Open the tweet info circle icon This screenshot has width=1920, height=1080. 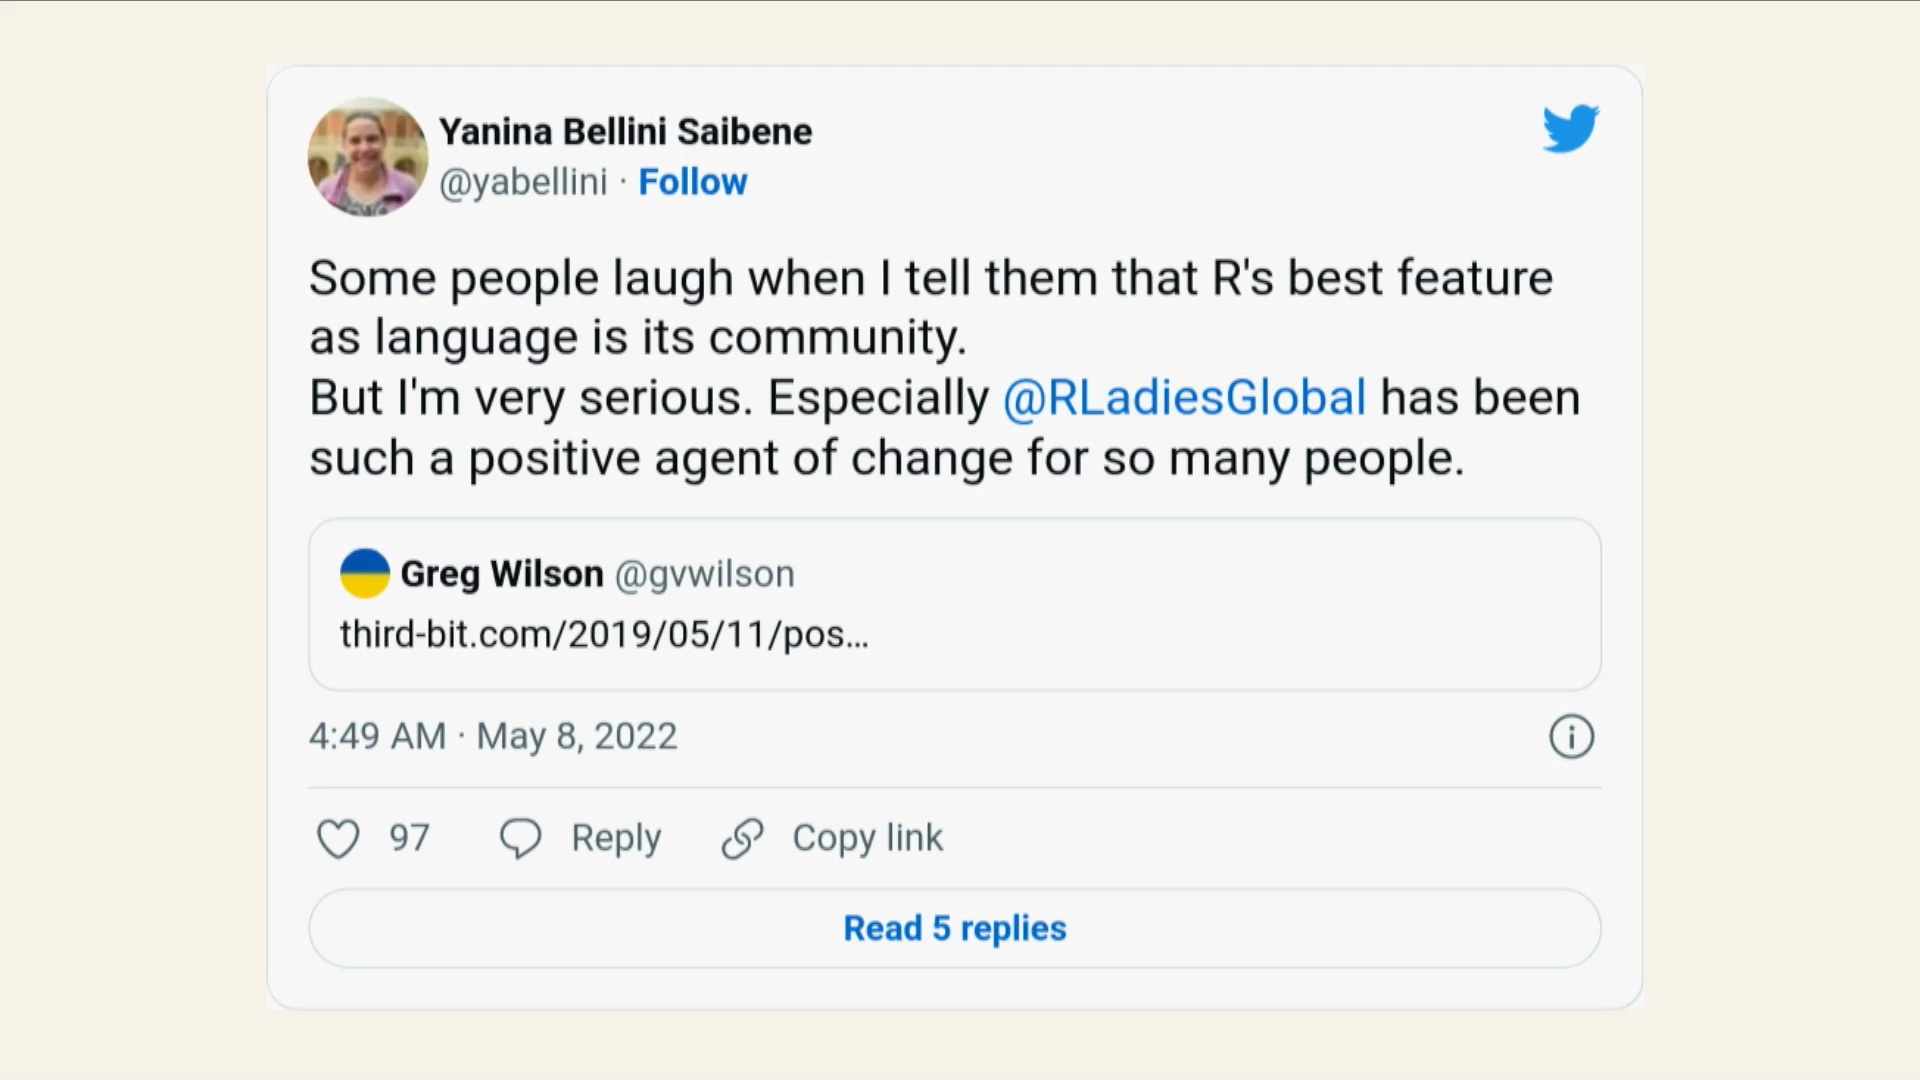point(1571,737)
